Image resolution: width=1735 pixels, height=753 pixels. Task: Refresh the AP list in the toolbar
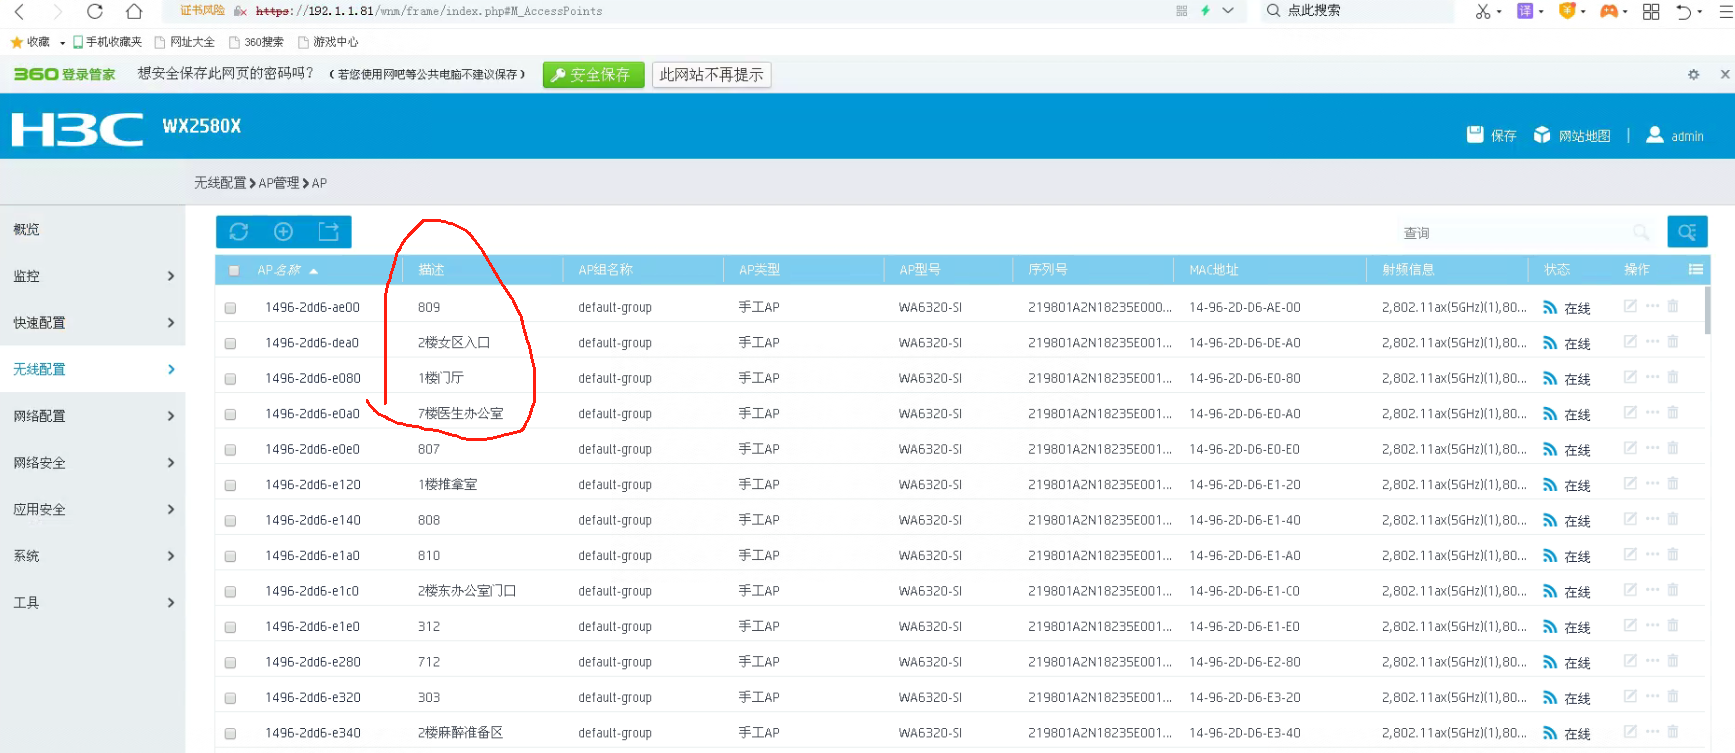pyautogui.click(x=238, y=232)
